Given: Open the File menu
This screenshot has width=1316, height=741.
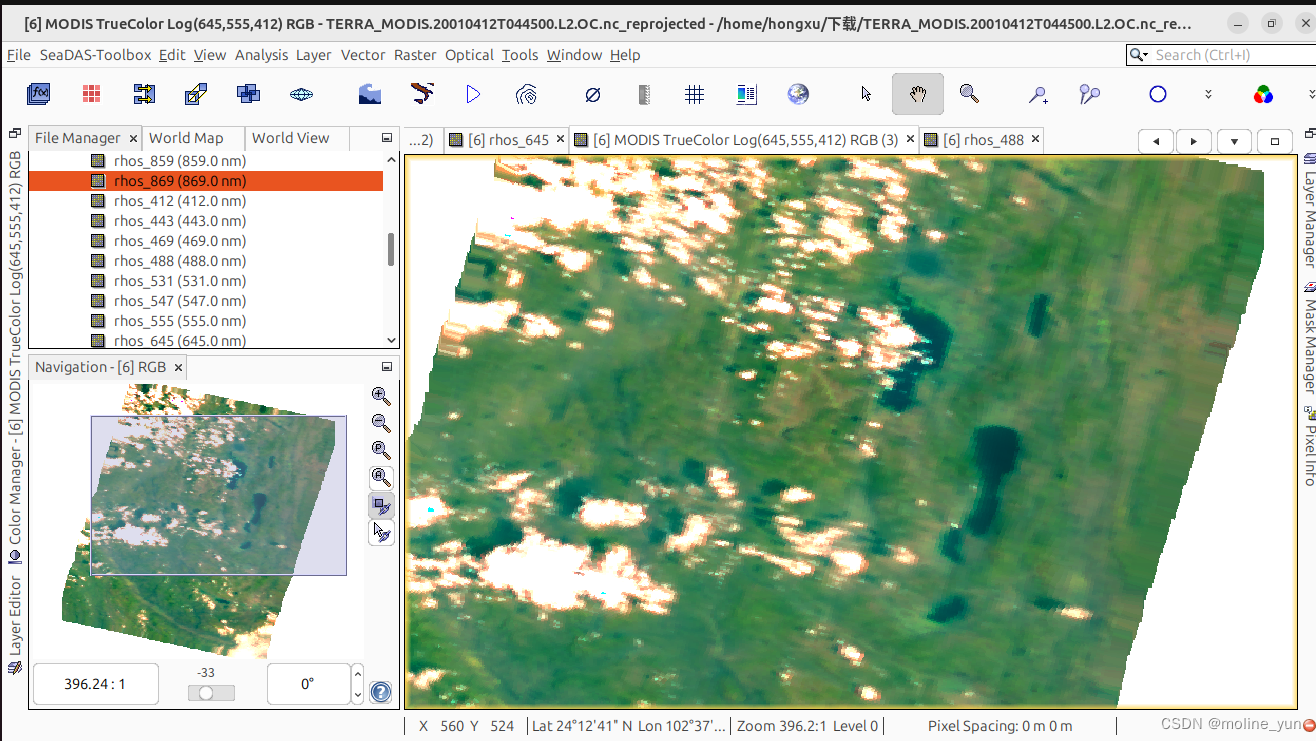Looking at the screenshot, I should point(18,55).
